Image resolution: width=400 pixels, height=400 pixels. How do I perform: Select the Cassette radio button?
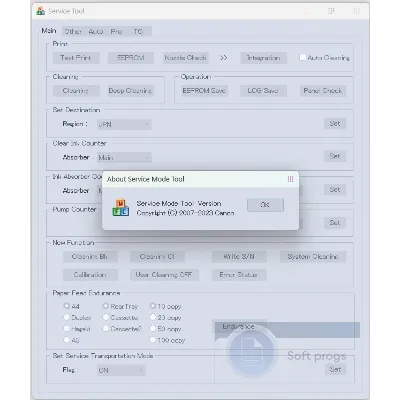(x=106, y=317)
